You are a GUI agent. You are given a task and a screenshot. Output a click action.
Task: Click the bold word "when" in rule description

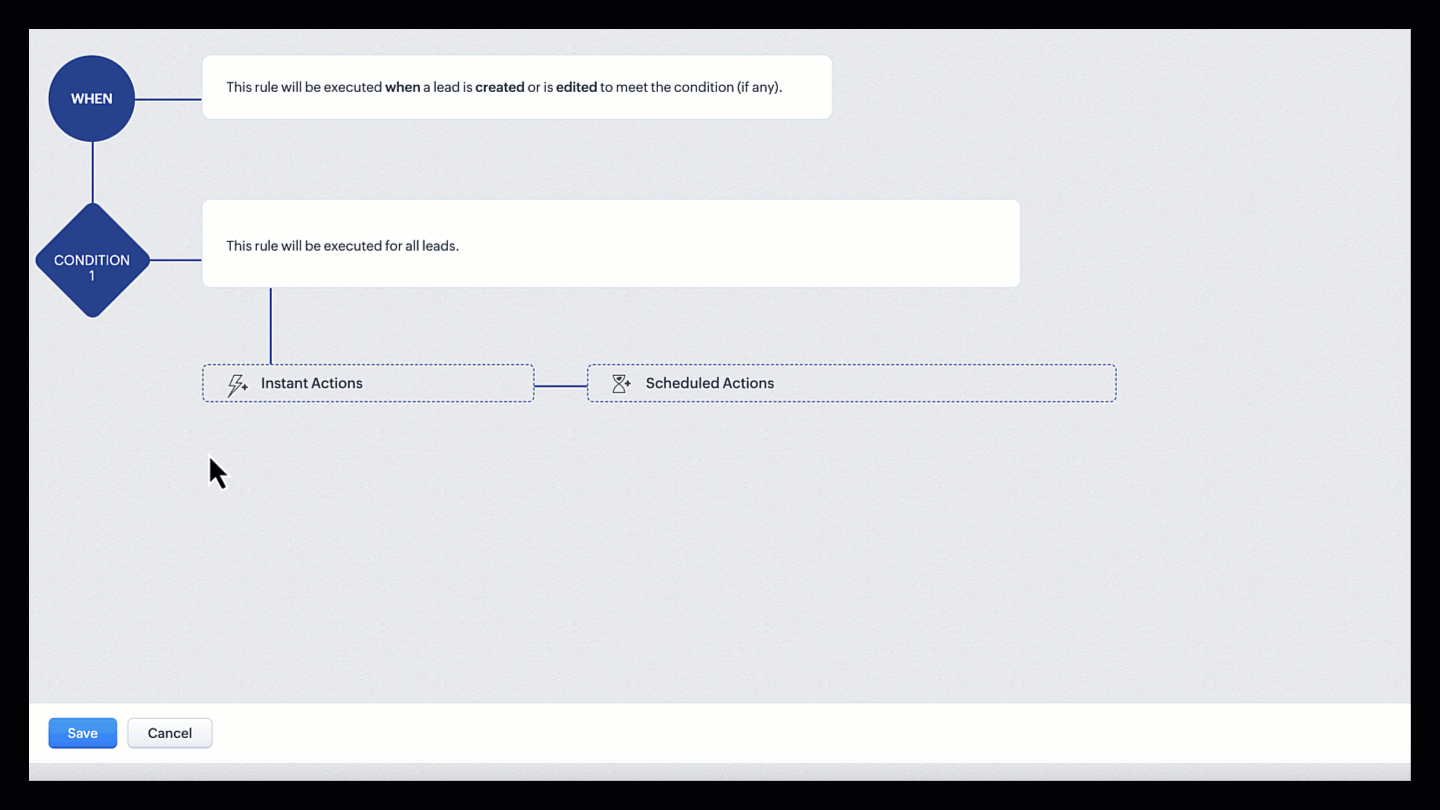(x=402, y=88)
